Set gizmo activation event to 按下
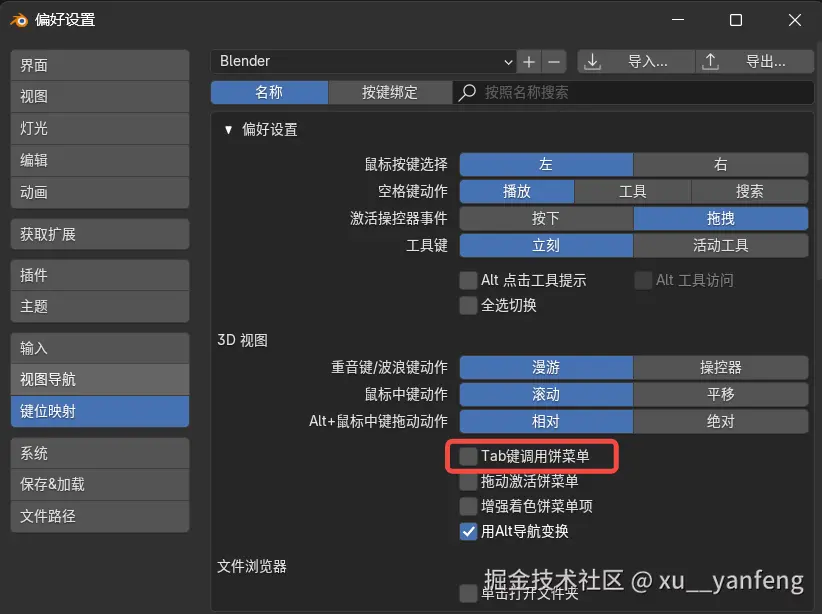Image resolution: width=822 pixels, height=614 pixels. [546, 219]
